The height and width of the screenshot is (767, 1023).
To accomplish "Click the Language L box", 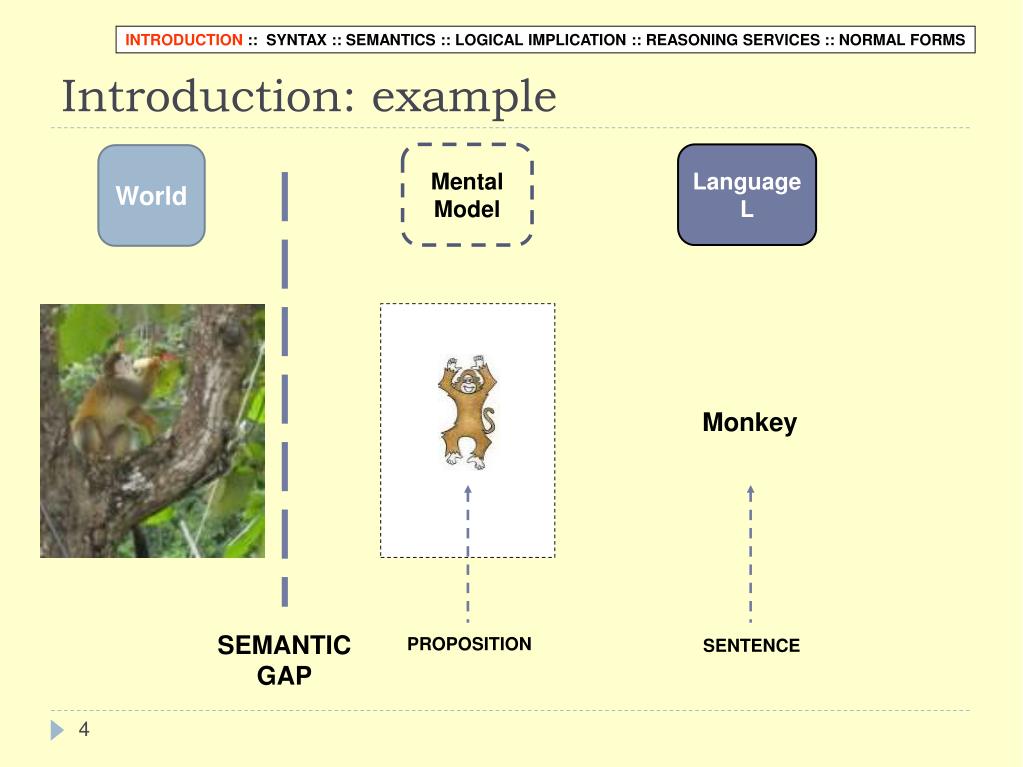I will tap(746, 195).
